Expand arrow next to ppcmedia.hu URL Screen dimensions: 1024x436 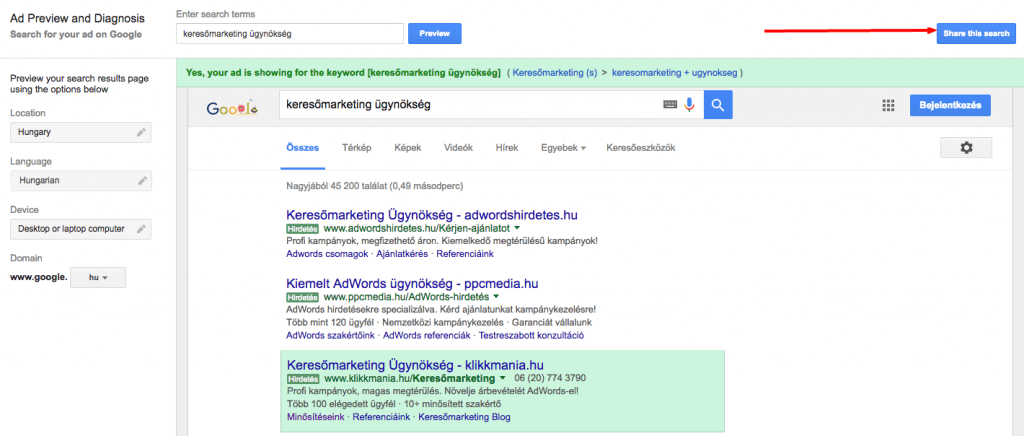(x=496, y=298)
